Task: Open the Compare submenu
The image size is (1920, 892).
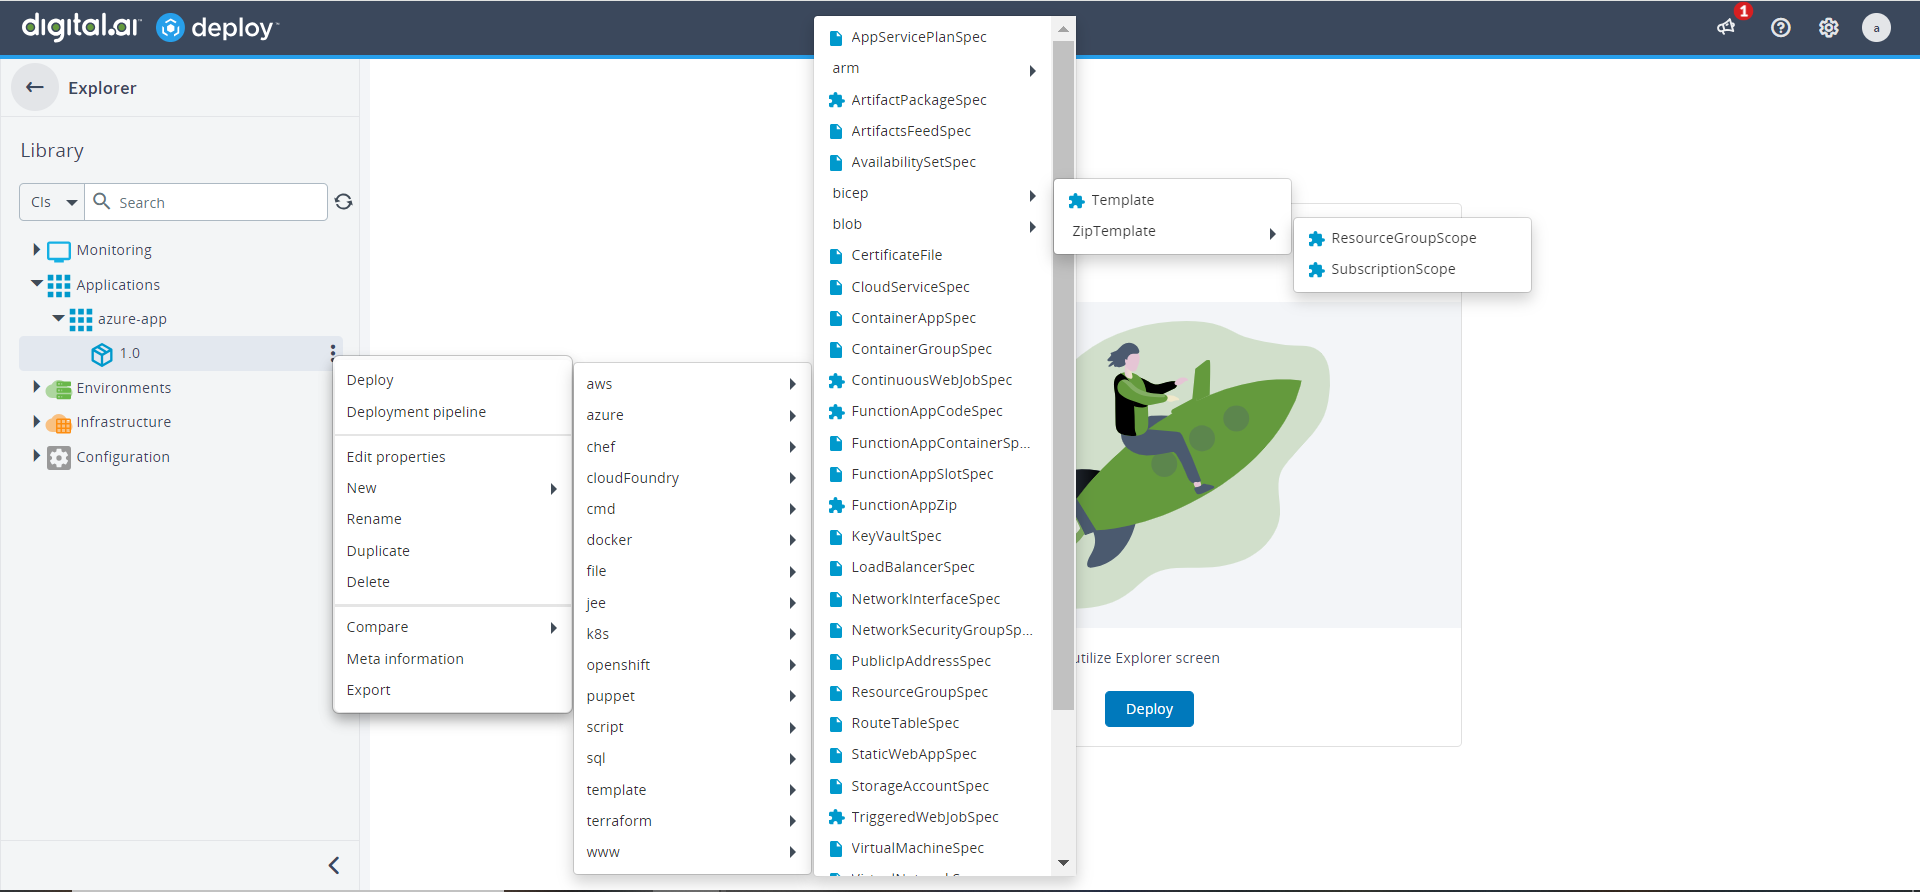Action: point(452,627)
